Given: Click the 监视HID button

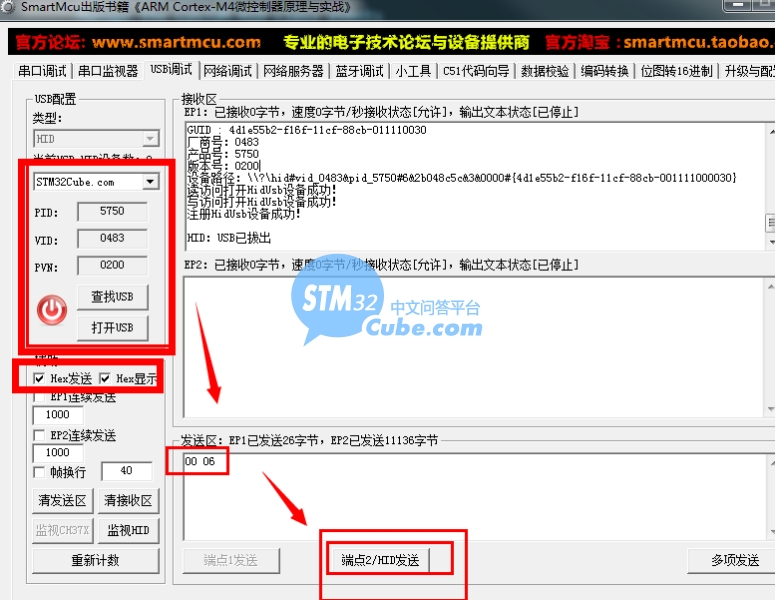Looking at the screenshot, I should coord(129,531).
